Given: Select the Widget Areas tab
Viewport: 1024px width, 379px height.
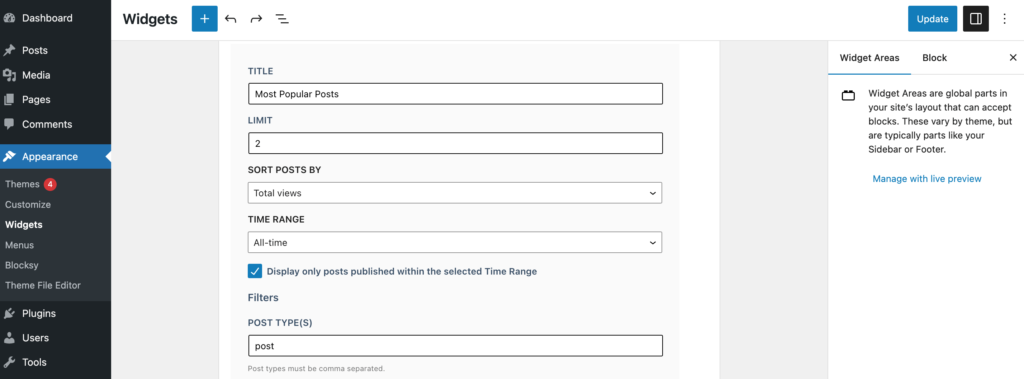Looking at the screenshot, I should pyautogui.click(x=869, y=58).
